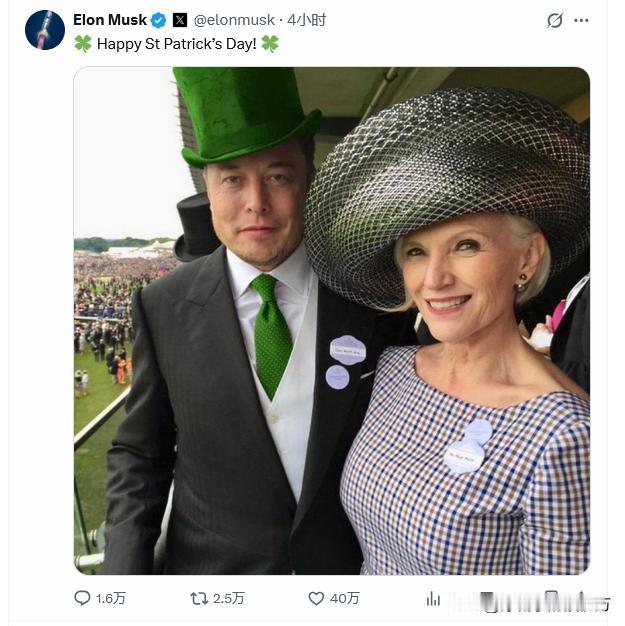Click the left shamrock emoji
The width and height of the screenshot is (625, 626).
(x=82, y=44)
